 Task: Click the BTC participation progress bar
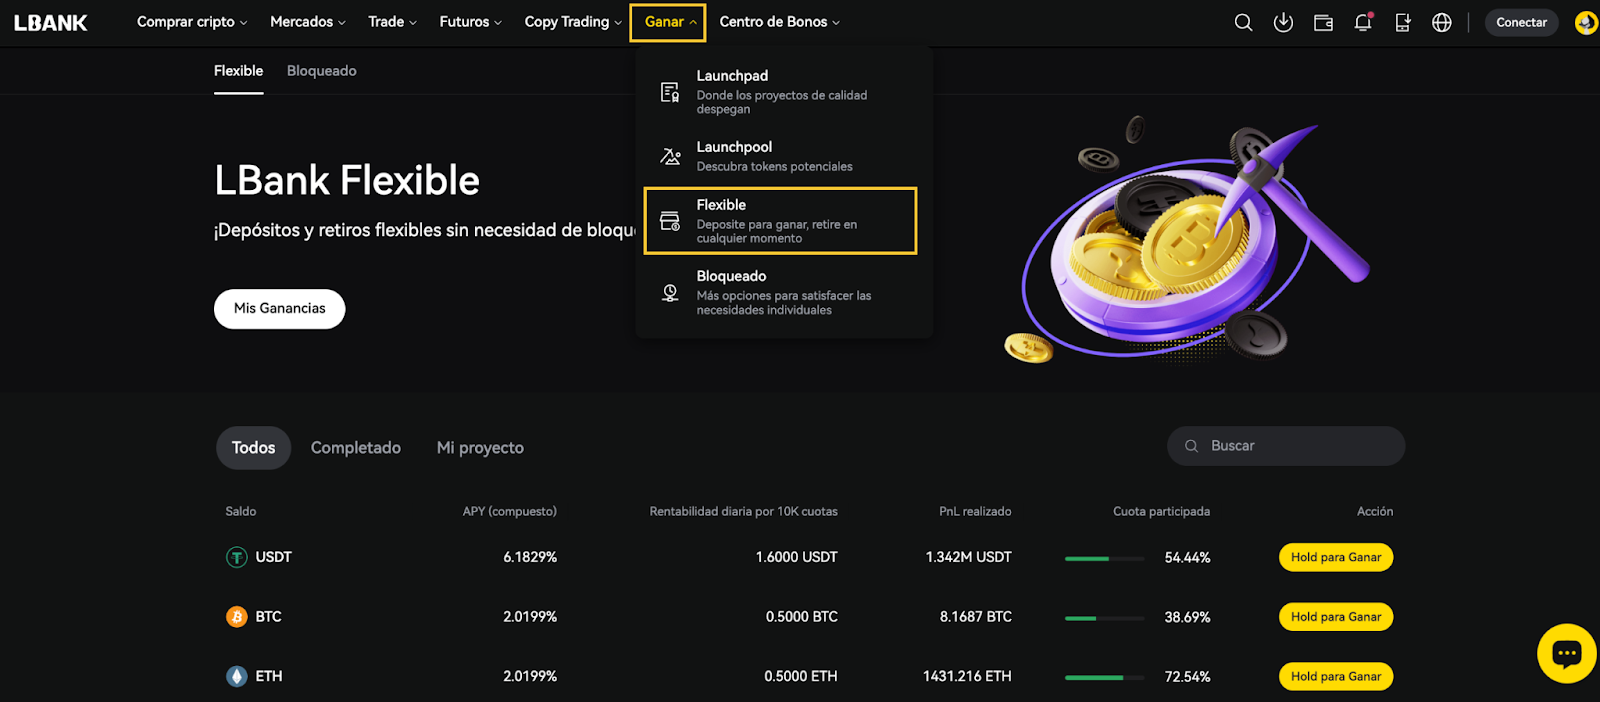1105,618
